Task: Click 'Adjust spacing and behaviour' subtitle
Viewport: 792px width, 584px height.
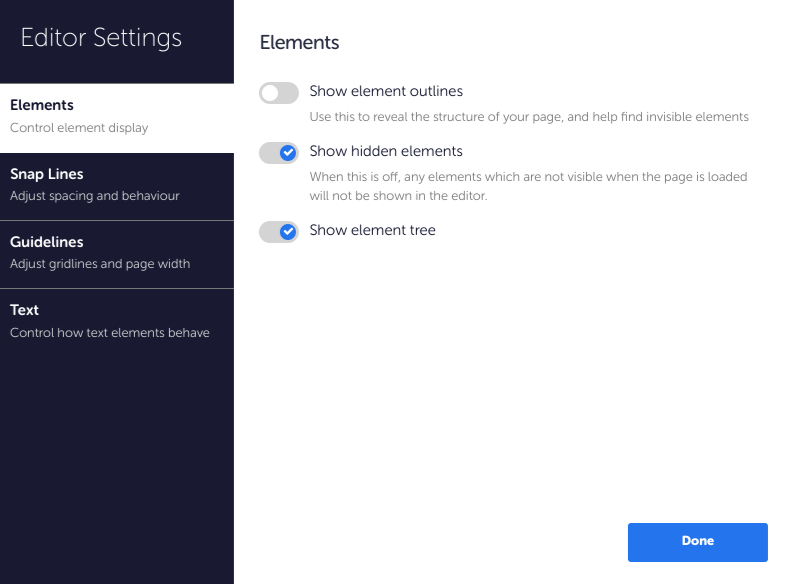Action: (x=94, y=196)
